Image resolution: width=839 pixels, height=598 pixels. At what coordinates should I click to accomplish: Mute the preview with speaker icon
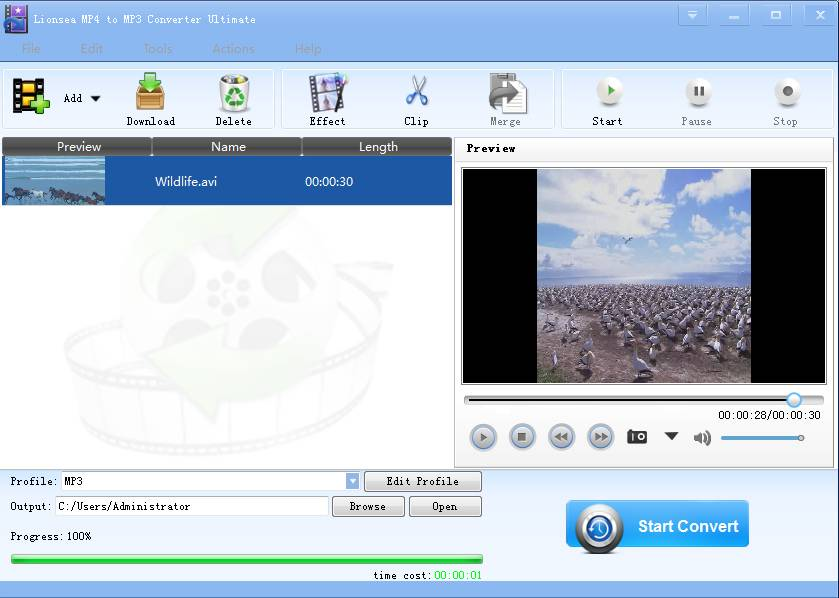[x=702, y=438]
